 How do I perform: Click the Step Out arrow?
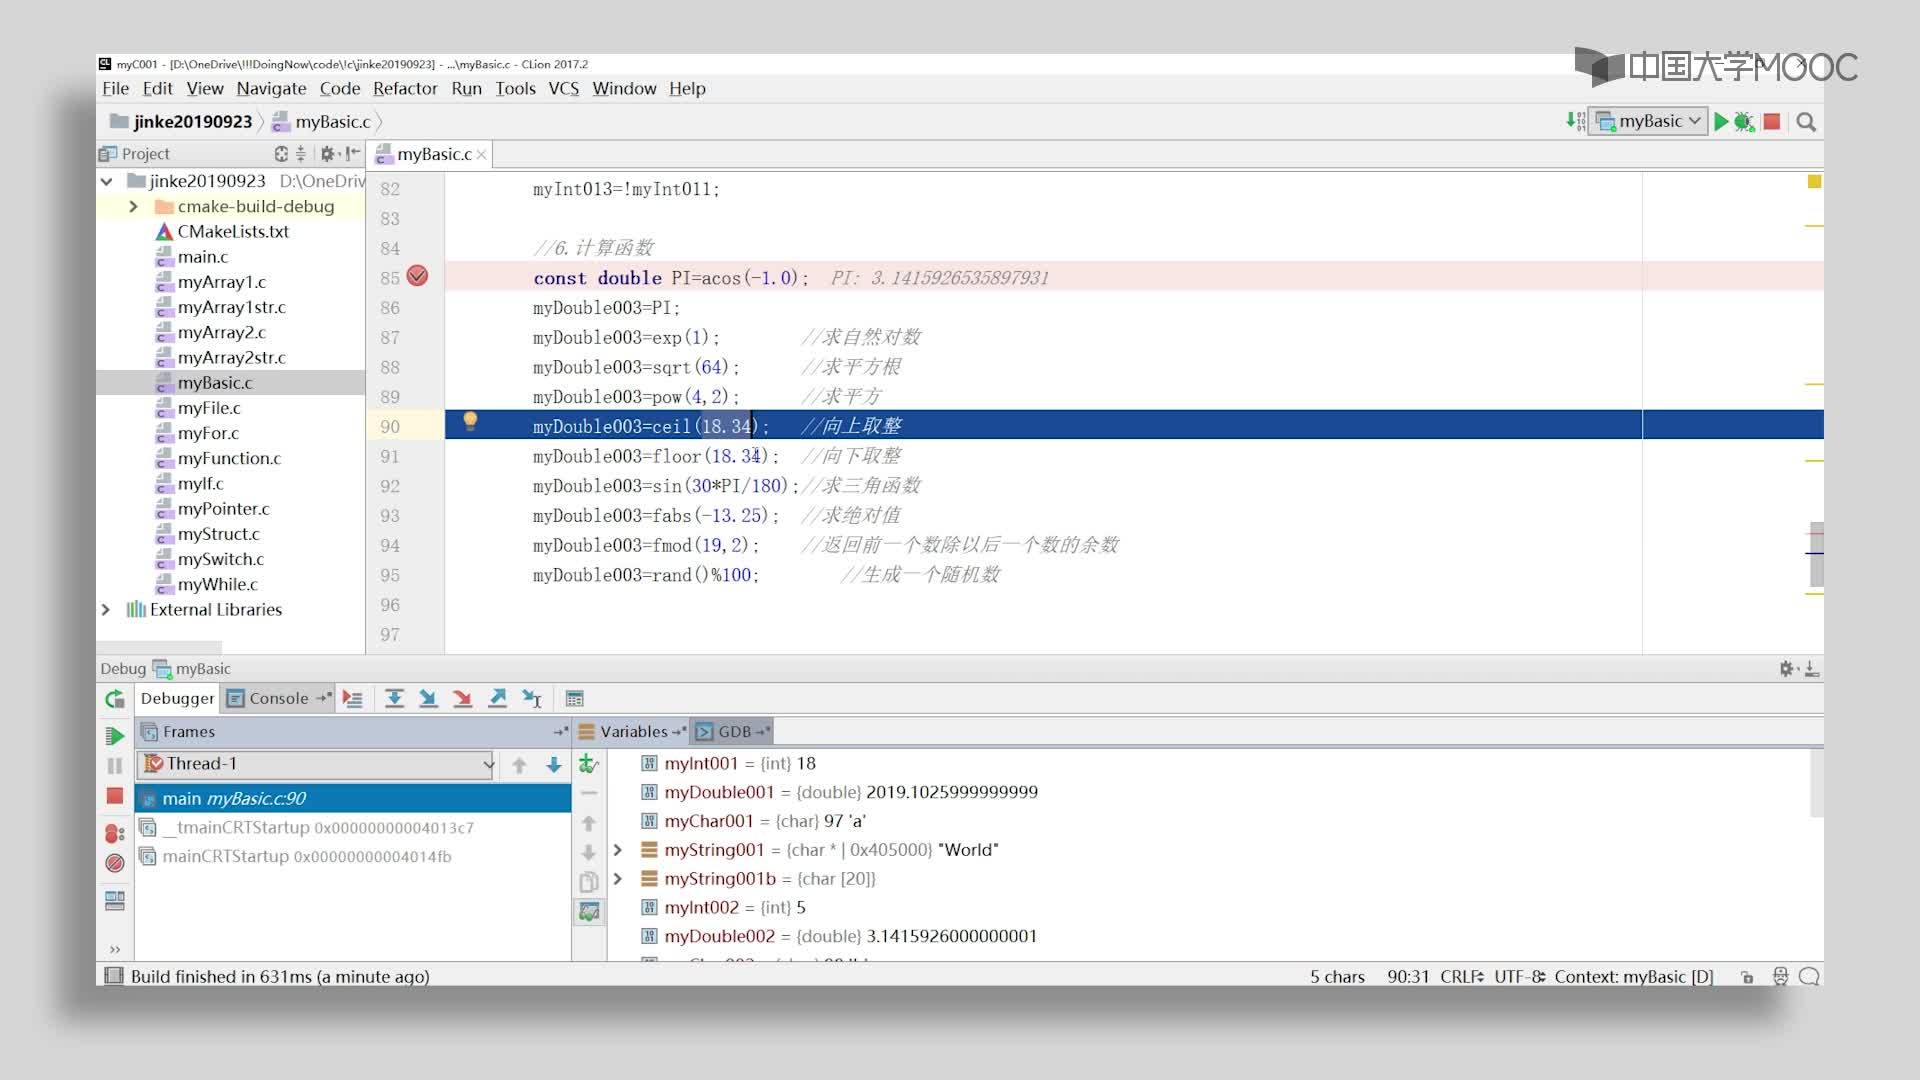point(497,699)
